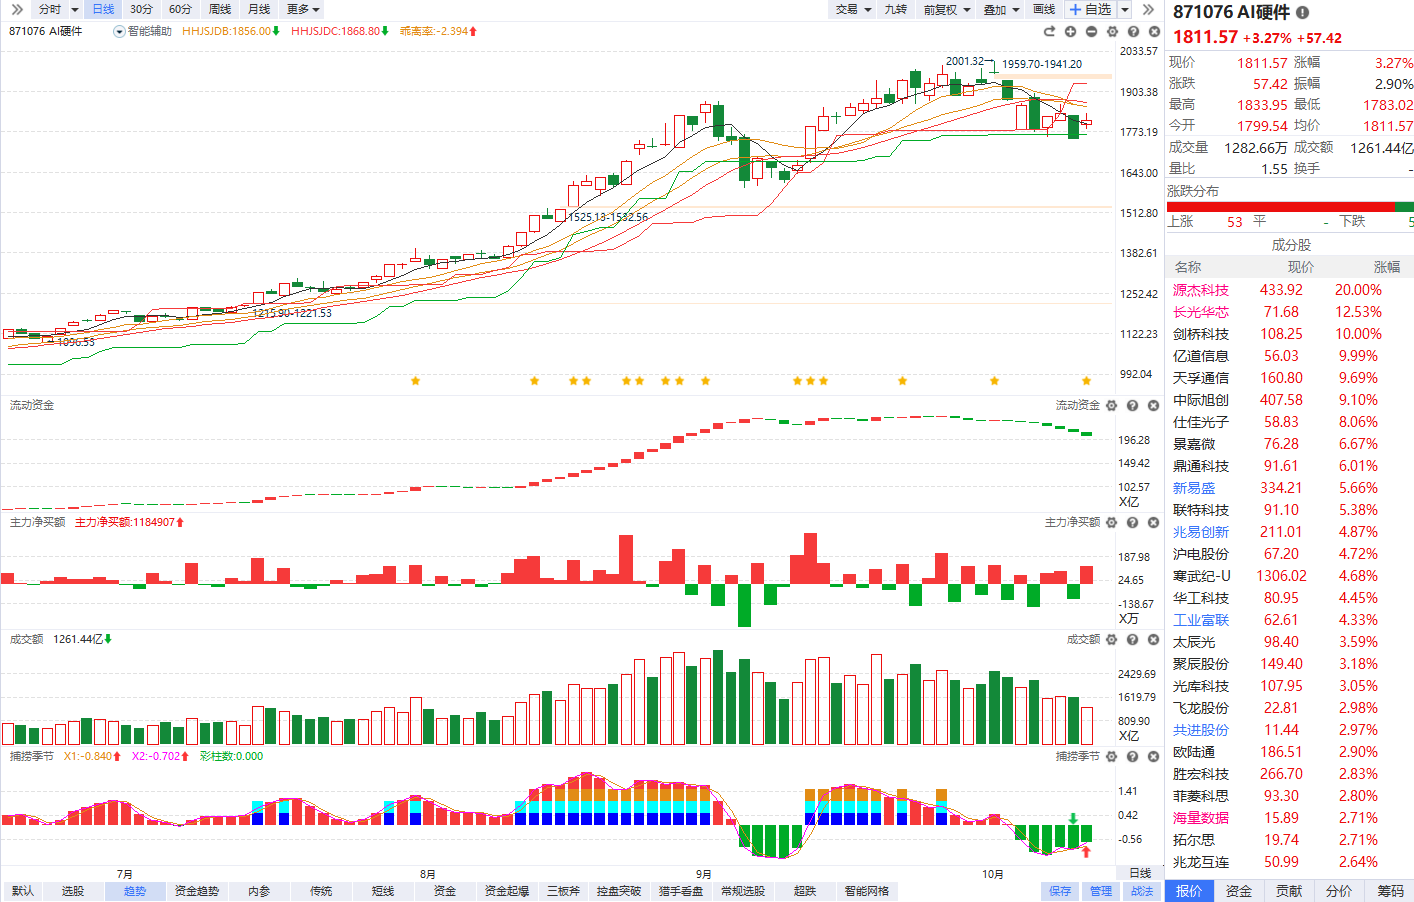
Task: Open the 前复权 dropdown
Action: [x=946, y=9]
